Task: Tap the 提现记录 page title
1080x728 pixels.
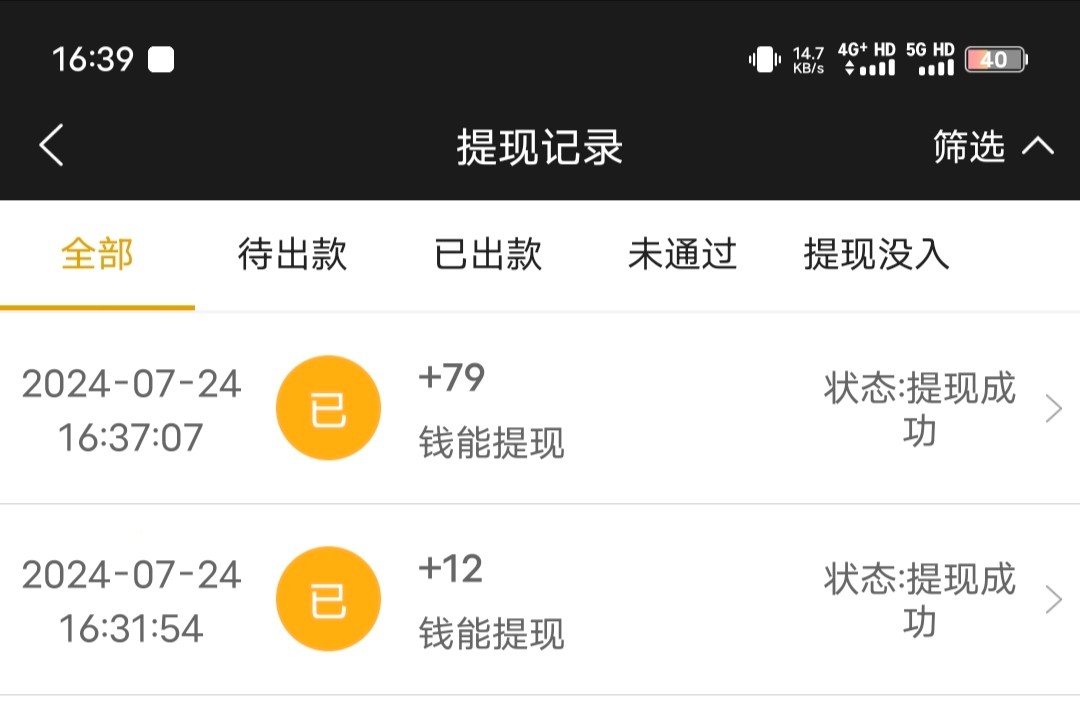Action: 540,147
